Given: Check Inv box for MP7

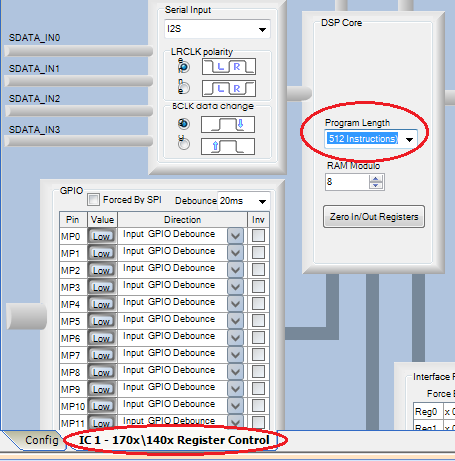Looking at the screenshot, I should [258, 354].
